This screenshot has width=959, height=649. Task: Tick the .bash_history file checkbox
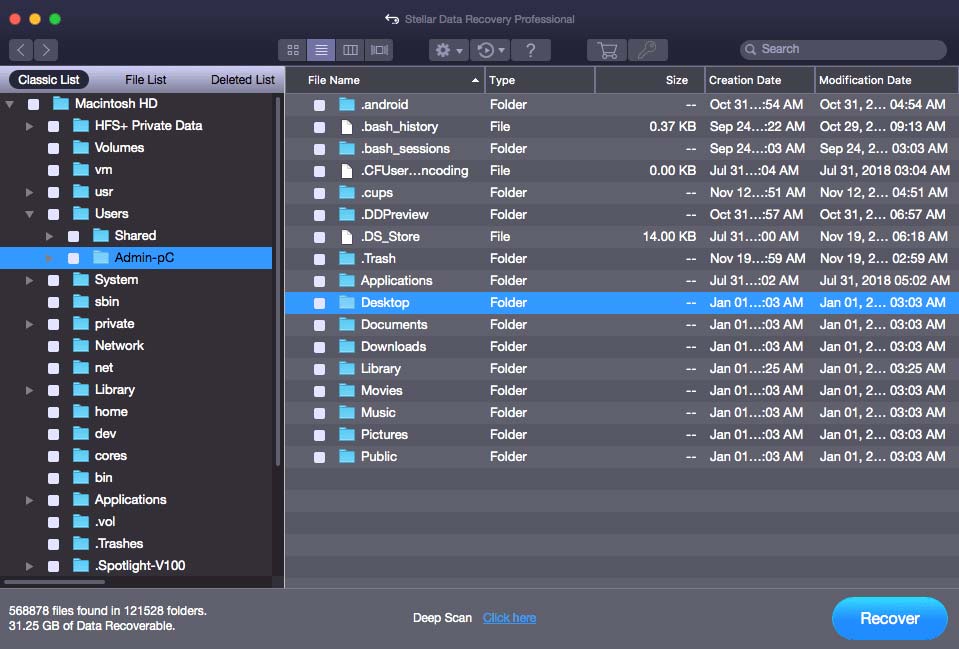pos(319,127)
